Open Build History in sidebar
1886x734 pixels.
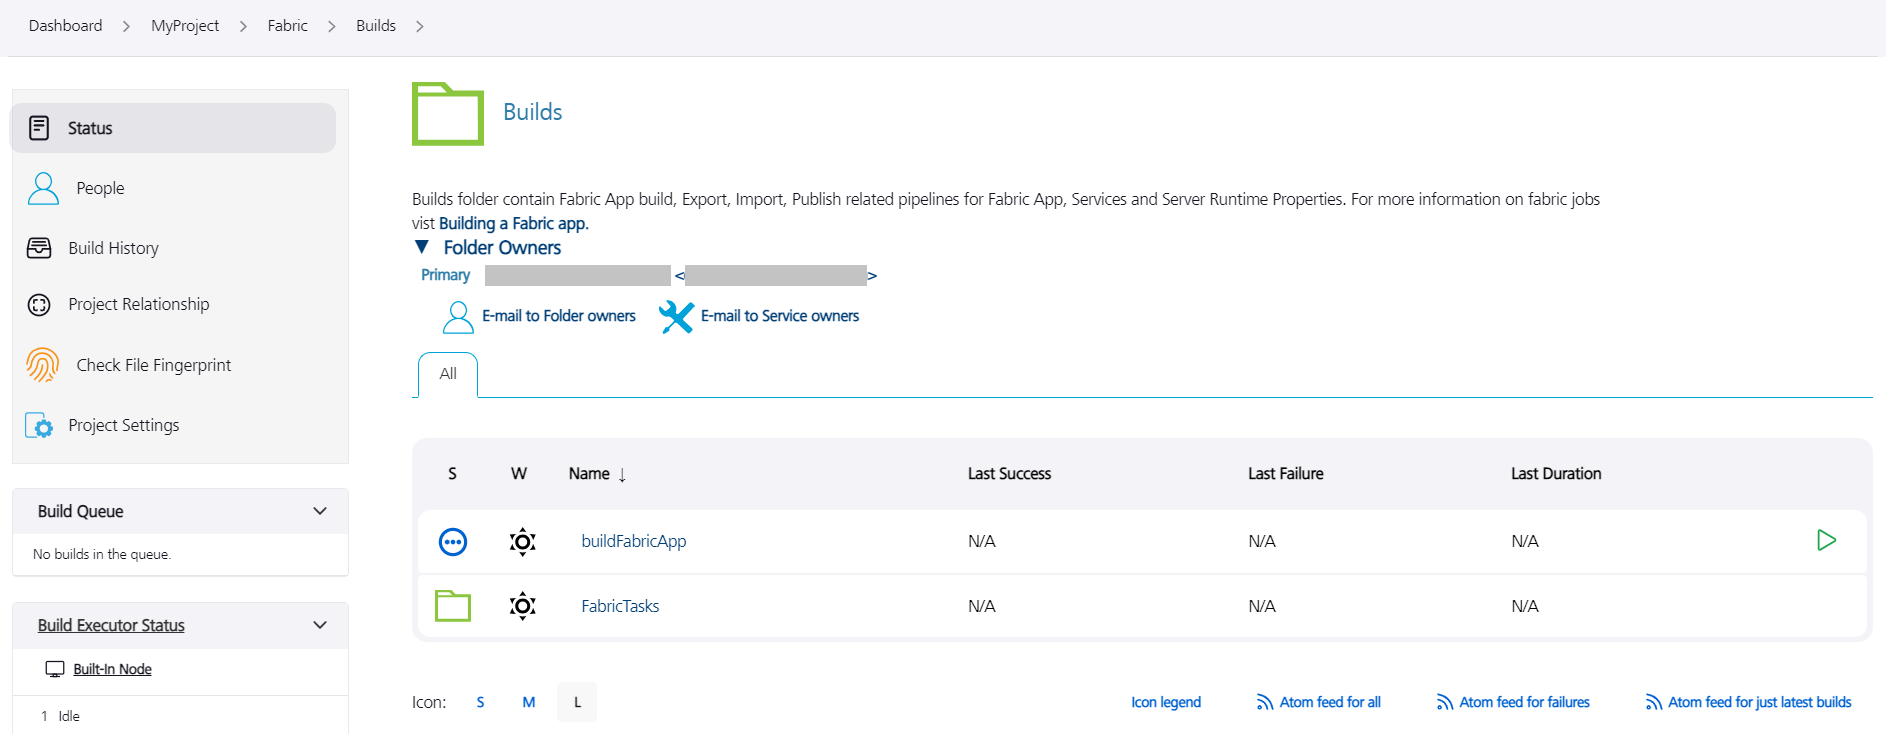point(113,248)
